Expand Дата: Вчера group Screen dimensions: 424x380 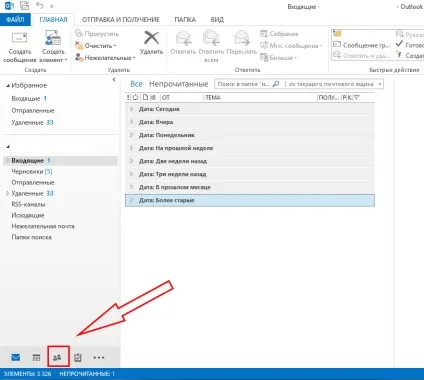[132, 122]
